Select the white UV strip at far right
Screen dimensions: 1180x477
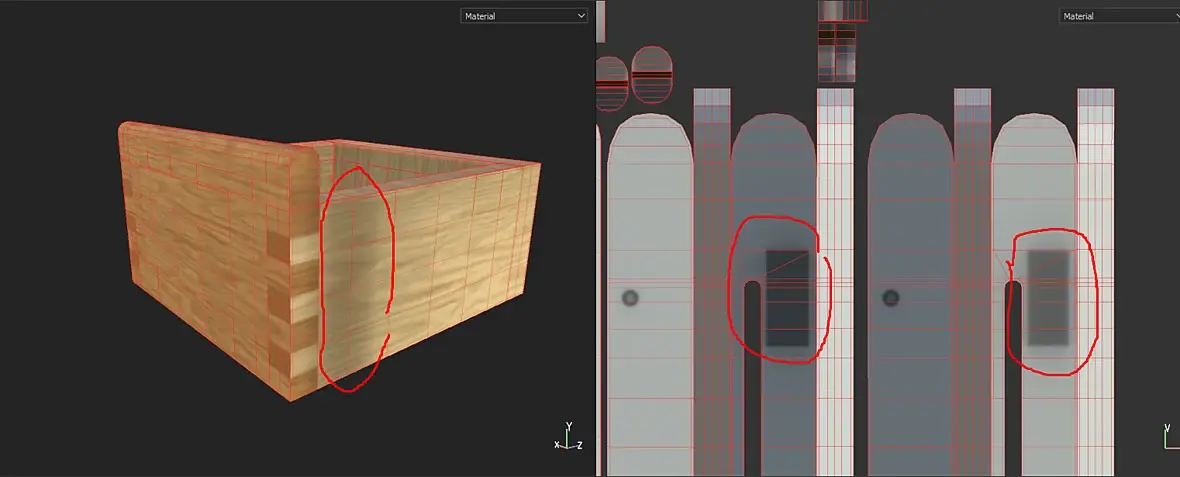tap(1096, 282)
